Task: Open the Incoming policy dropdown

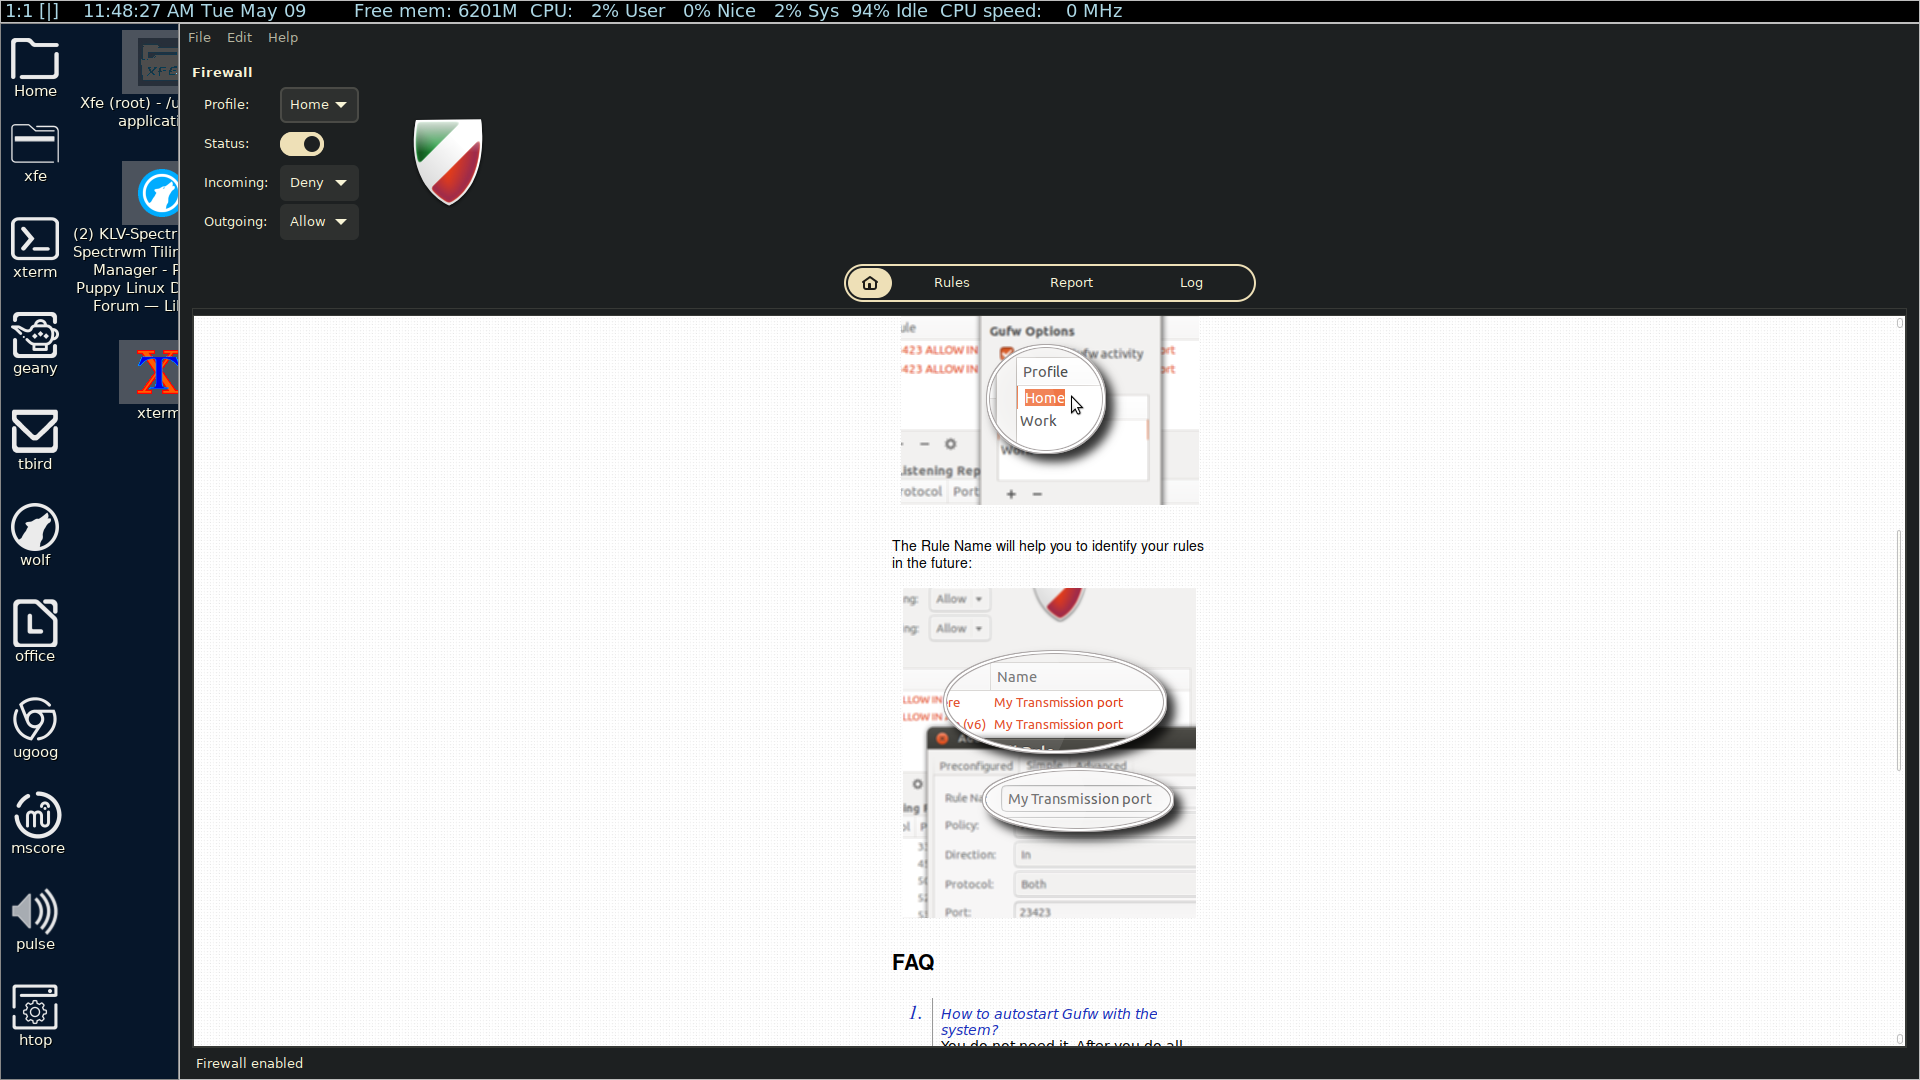Action: click(318, 183)
